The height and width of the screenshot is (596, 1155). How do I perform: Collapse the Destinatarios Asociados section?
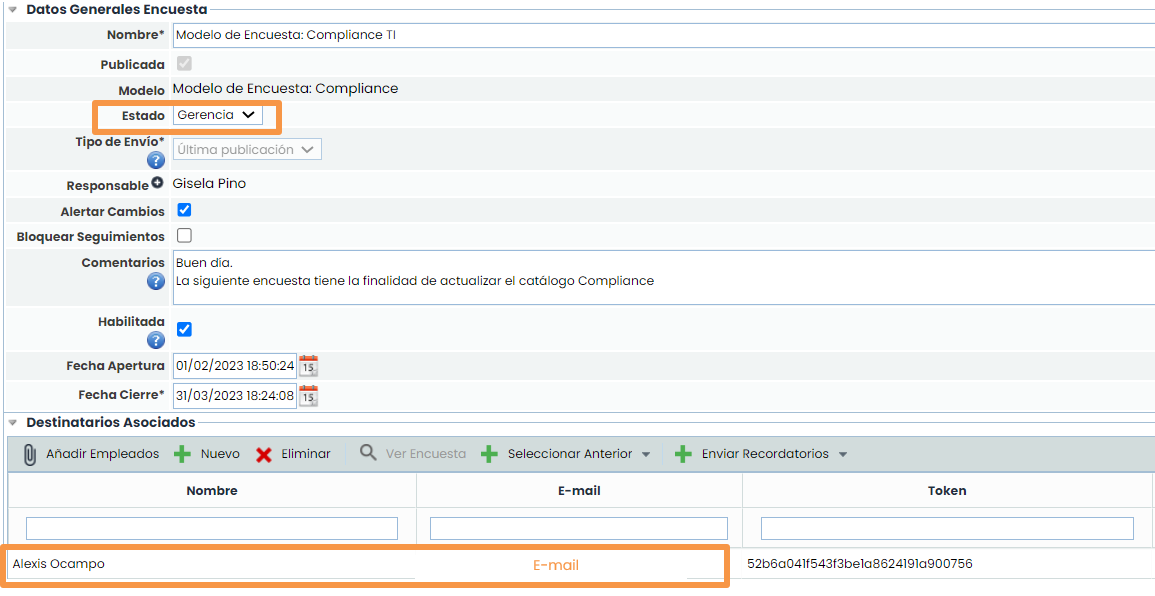point(13,423)
